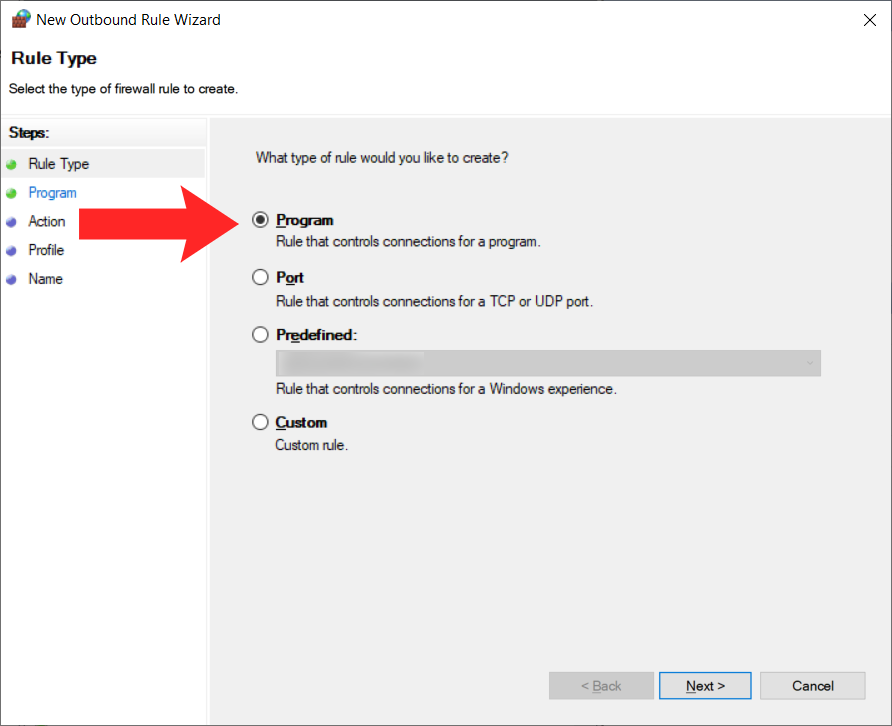Select the Profile step label
This screenshot has height=726, width=892.
pos(46,251)
